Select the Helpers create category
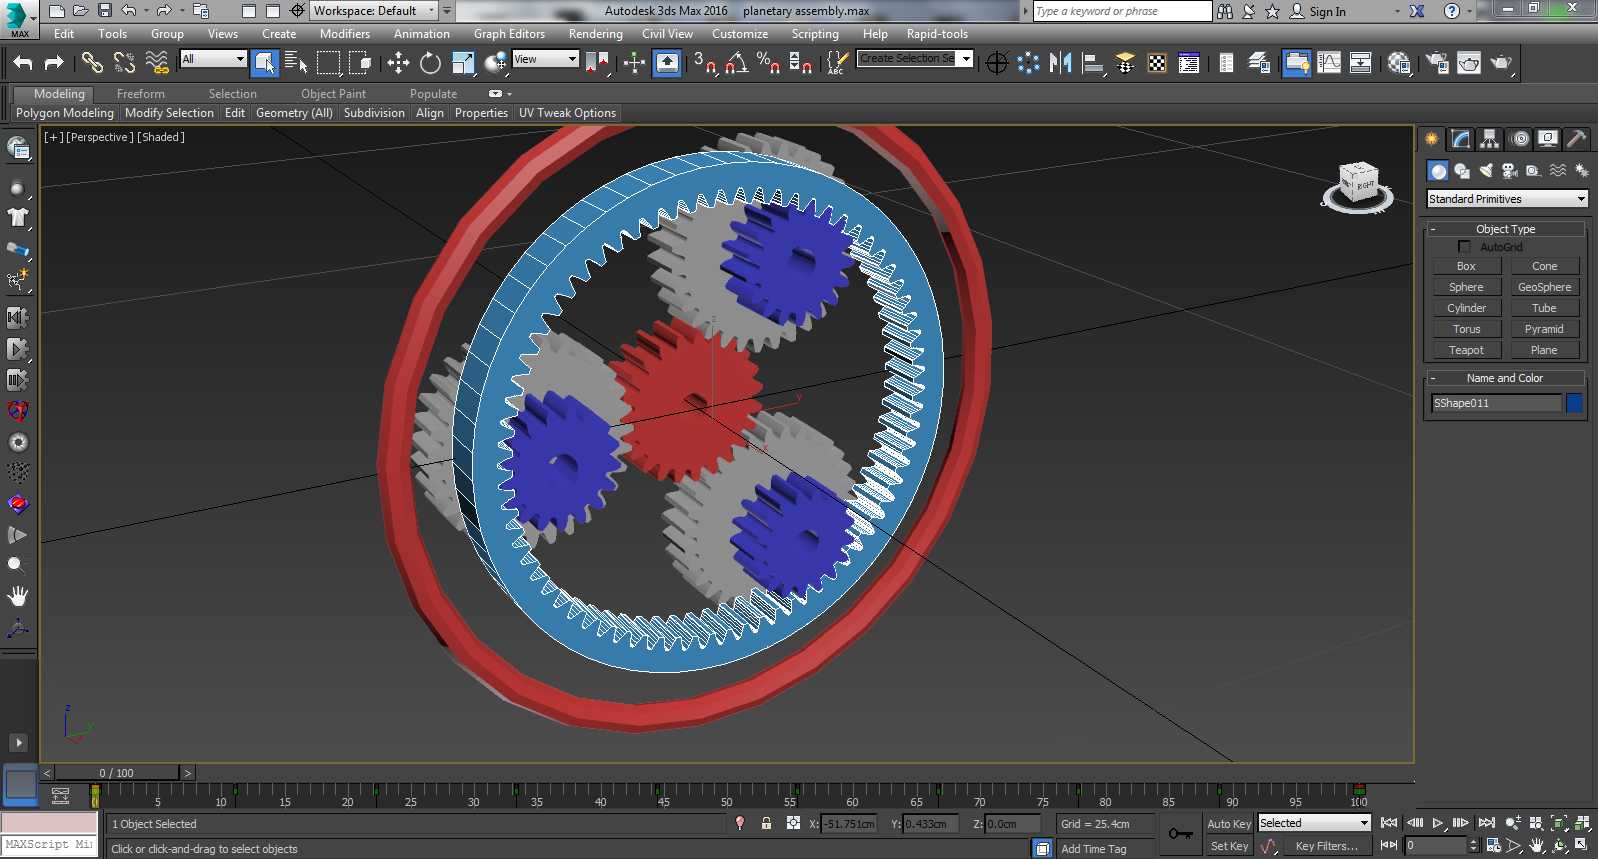Viewport: 1598px width, 859px height. pos(1534,171)
